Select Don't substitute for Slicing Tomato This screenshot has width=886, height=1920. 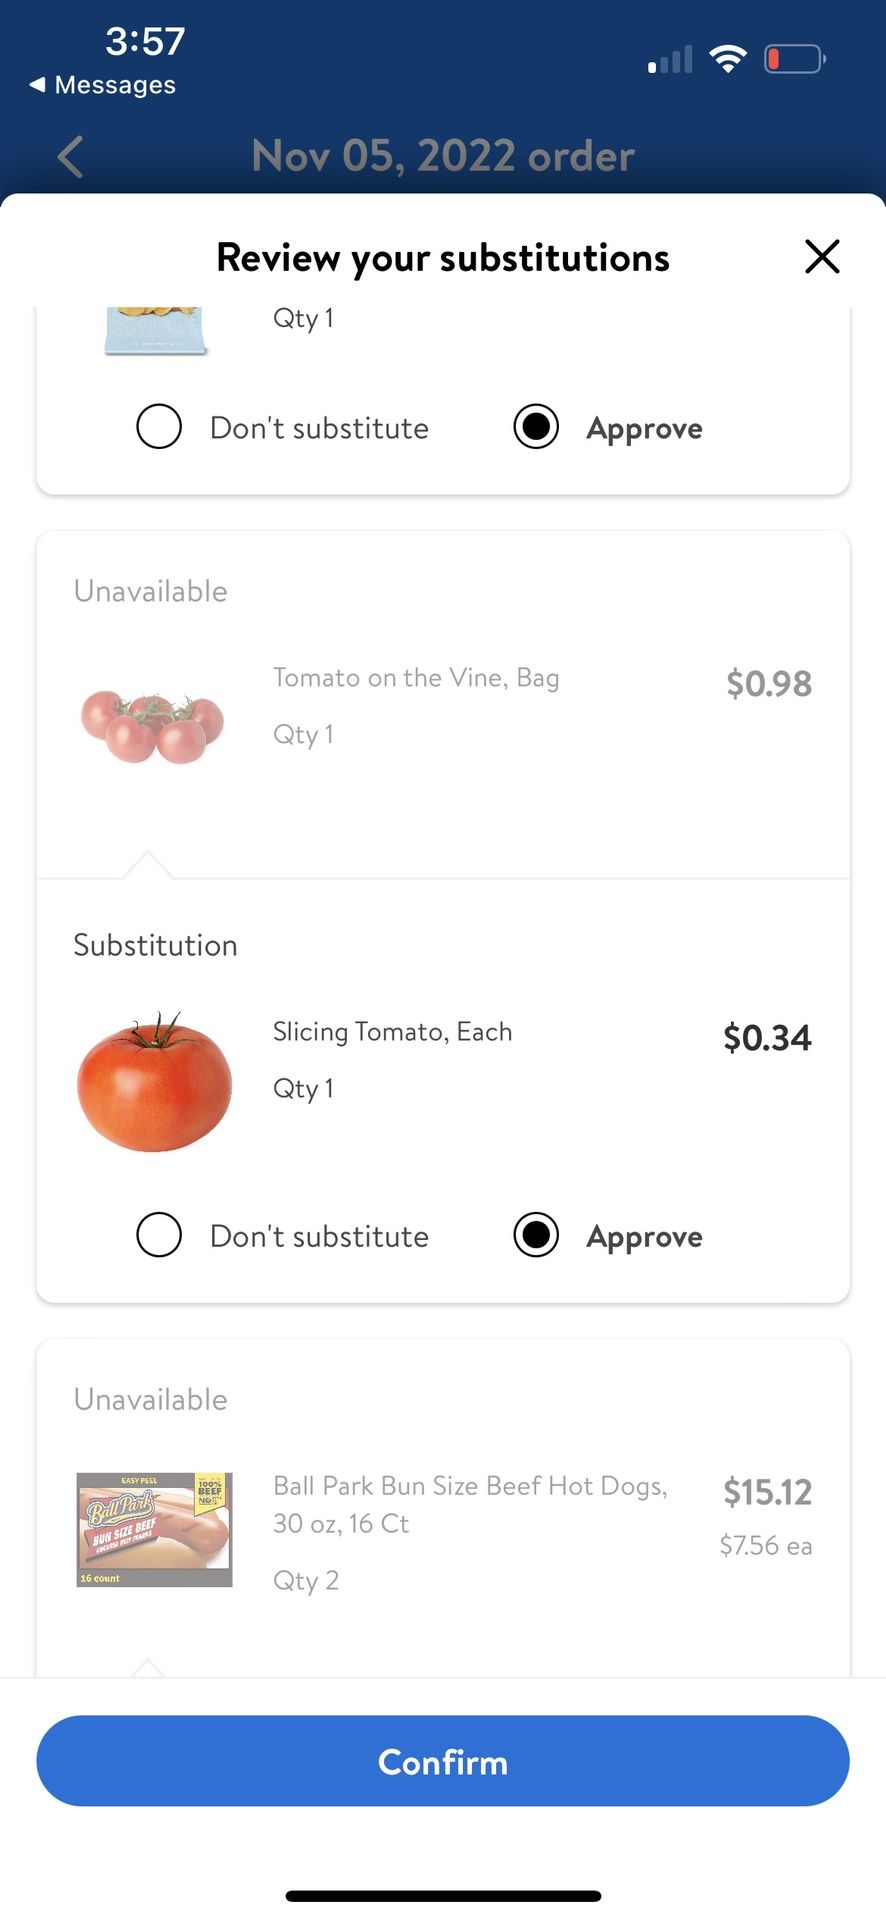point(159,1235)
